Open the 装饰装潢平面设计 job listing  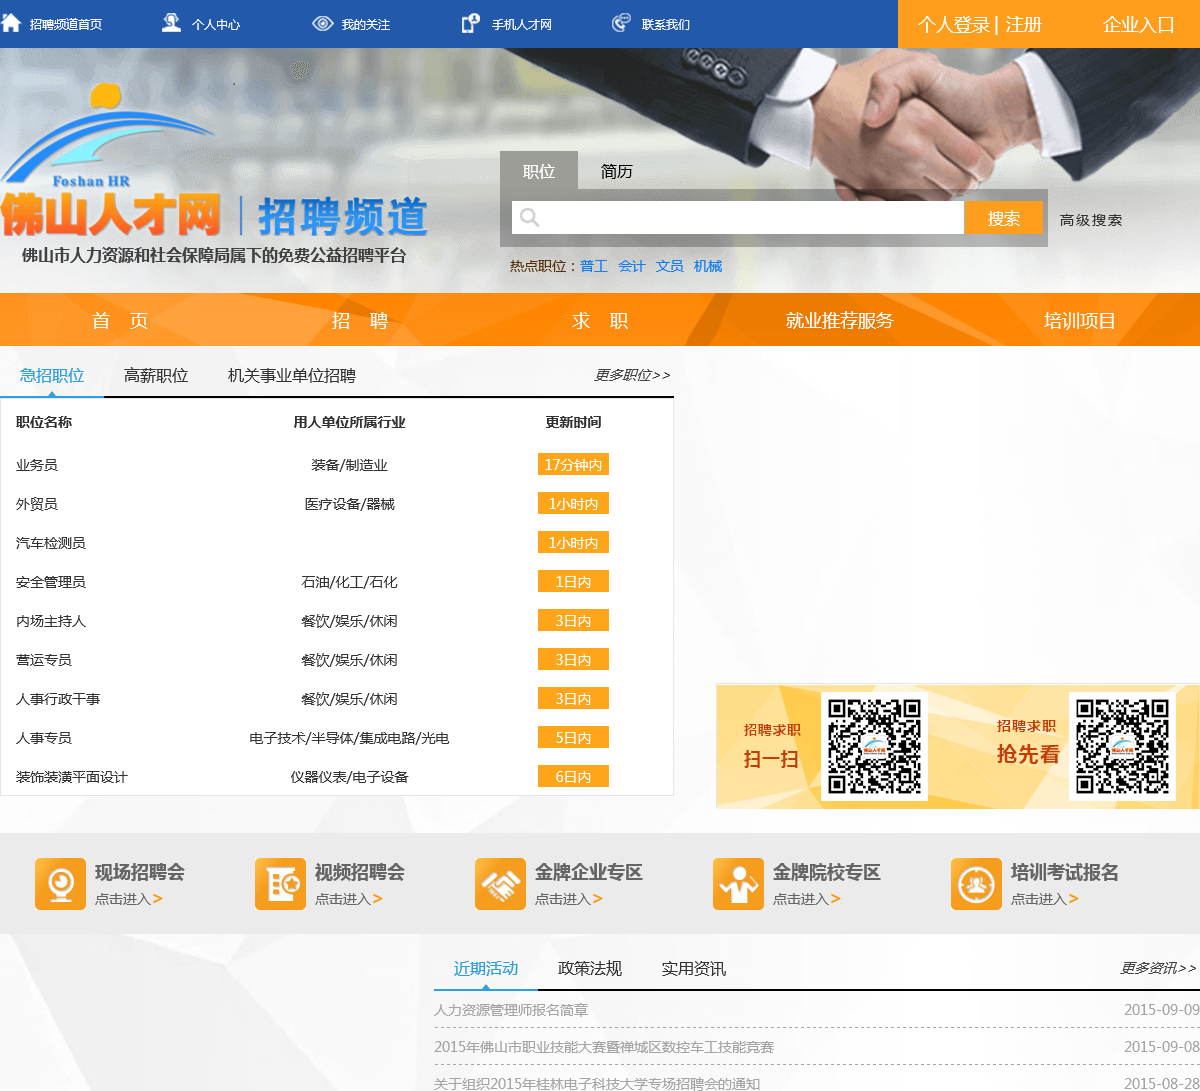pos(72,777)
